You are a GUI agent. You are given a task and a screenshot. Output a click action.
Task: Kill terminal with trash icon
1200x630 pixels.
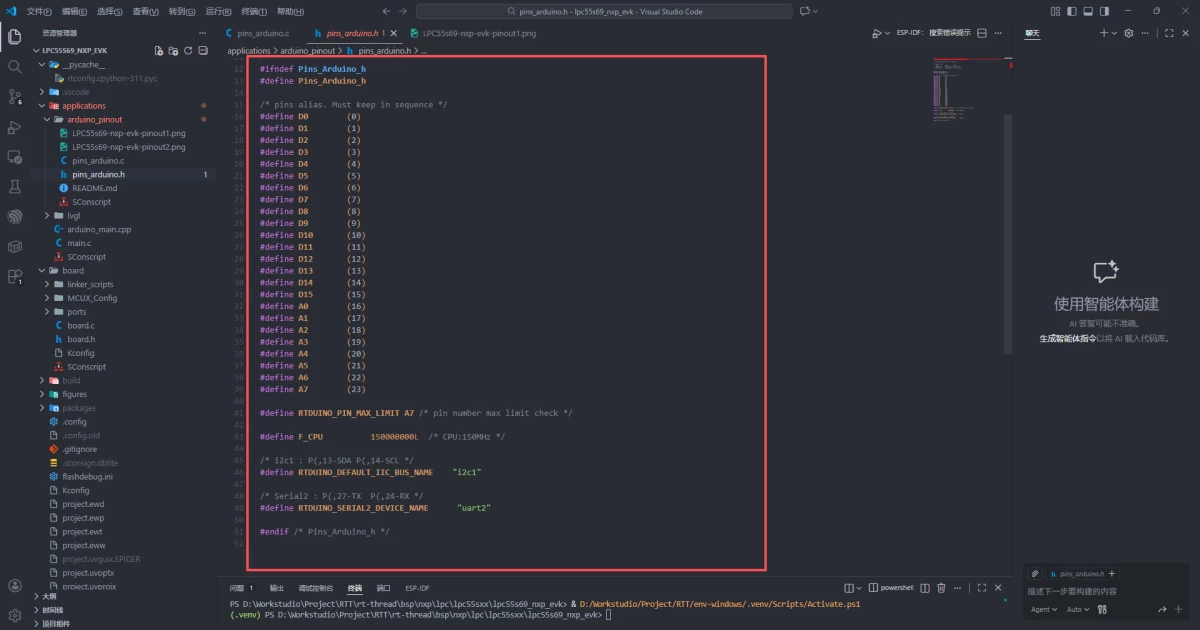click(x=941, y=588)
